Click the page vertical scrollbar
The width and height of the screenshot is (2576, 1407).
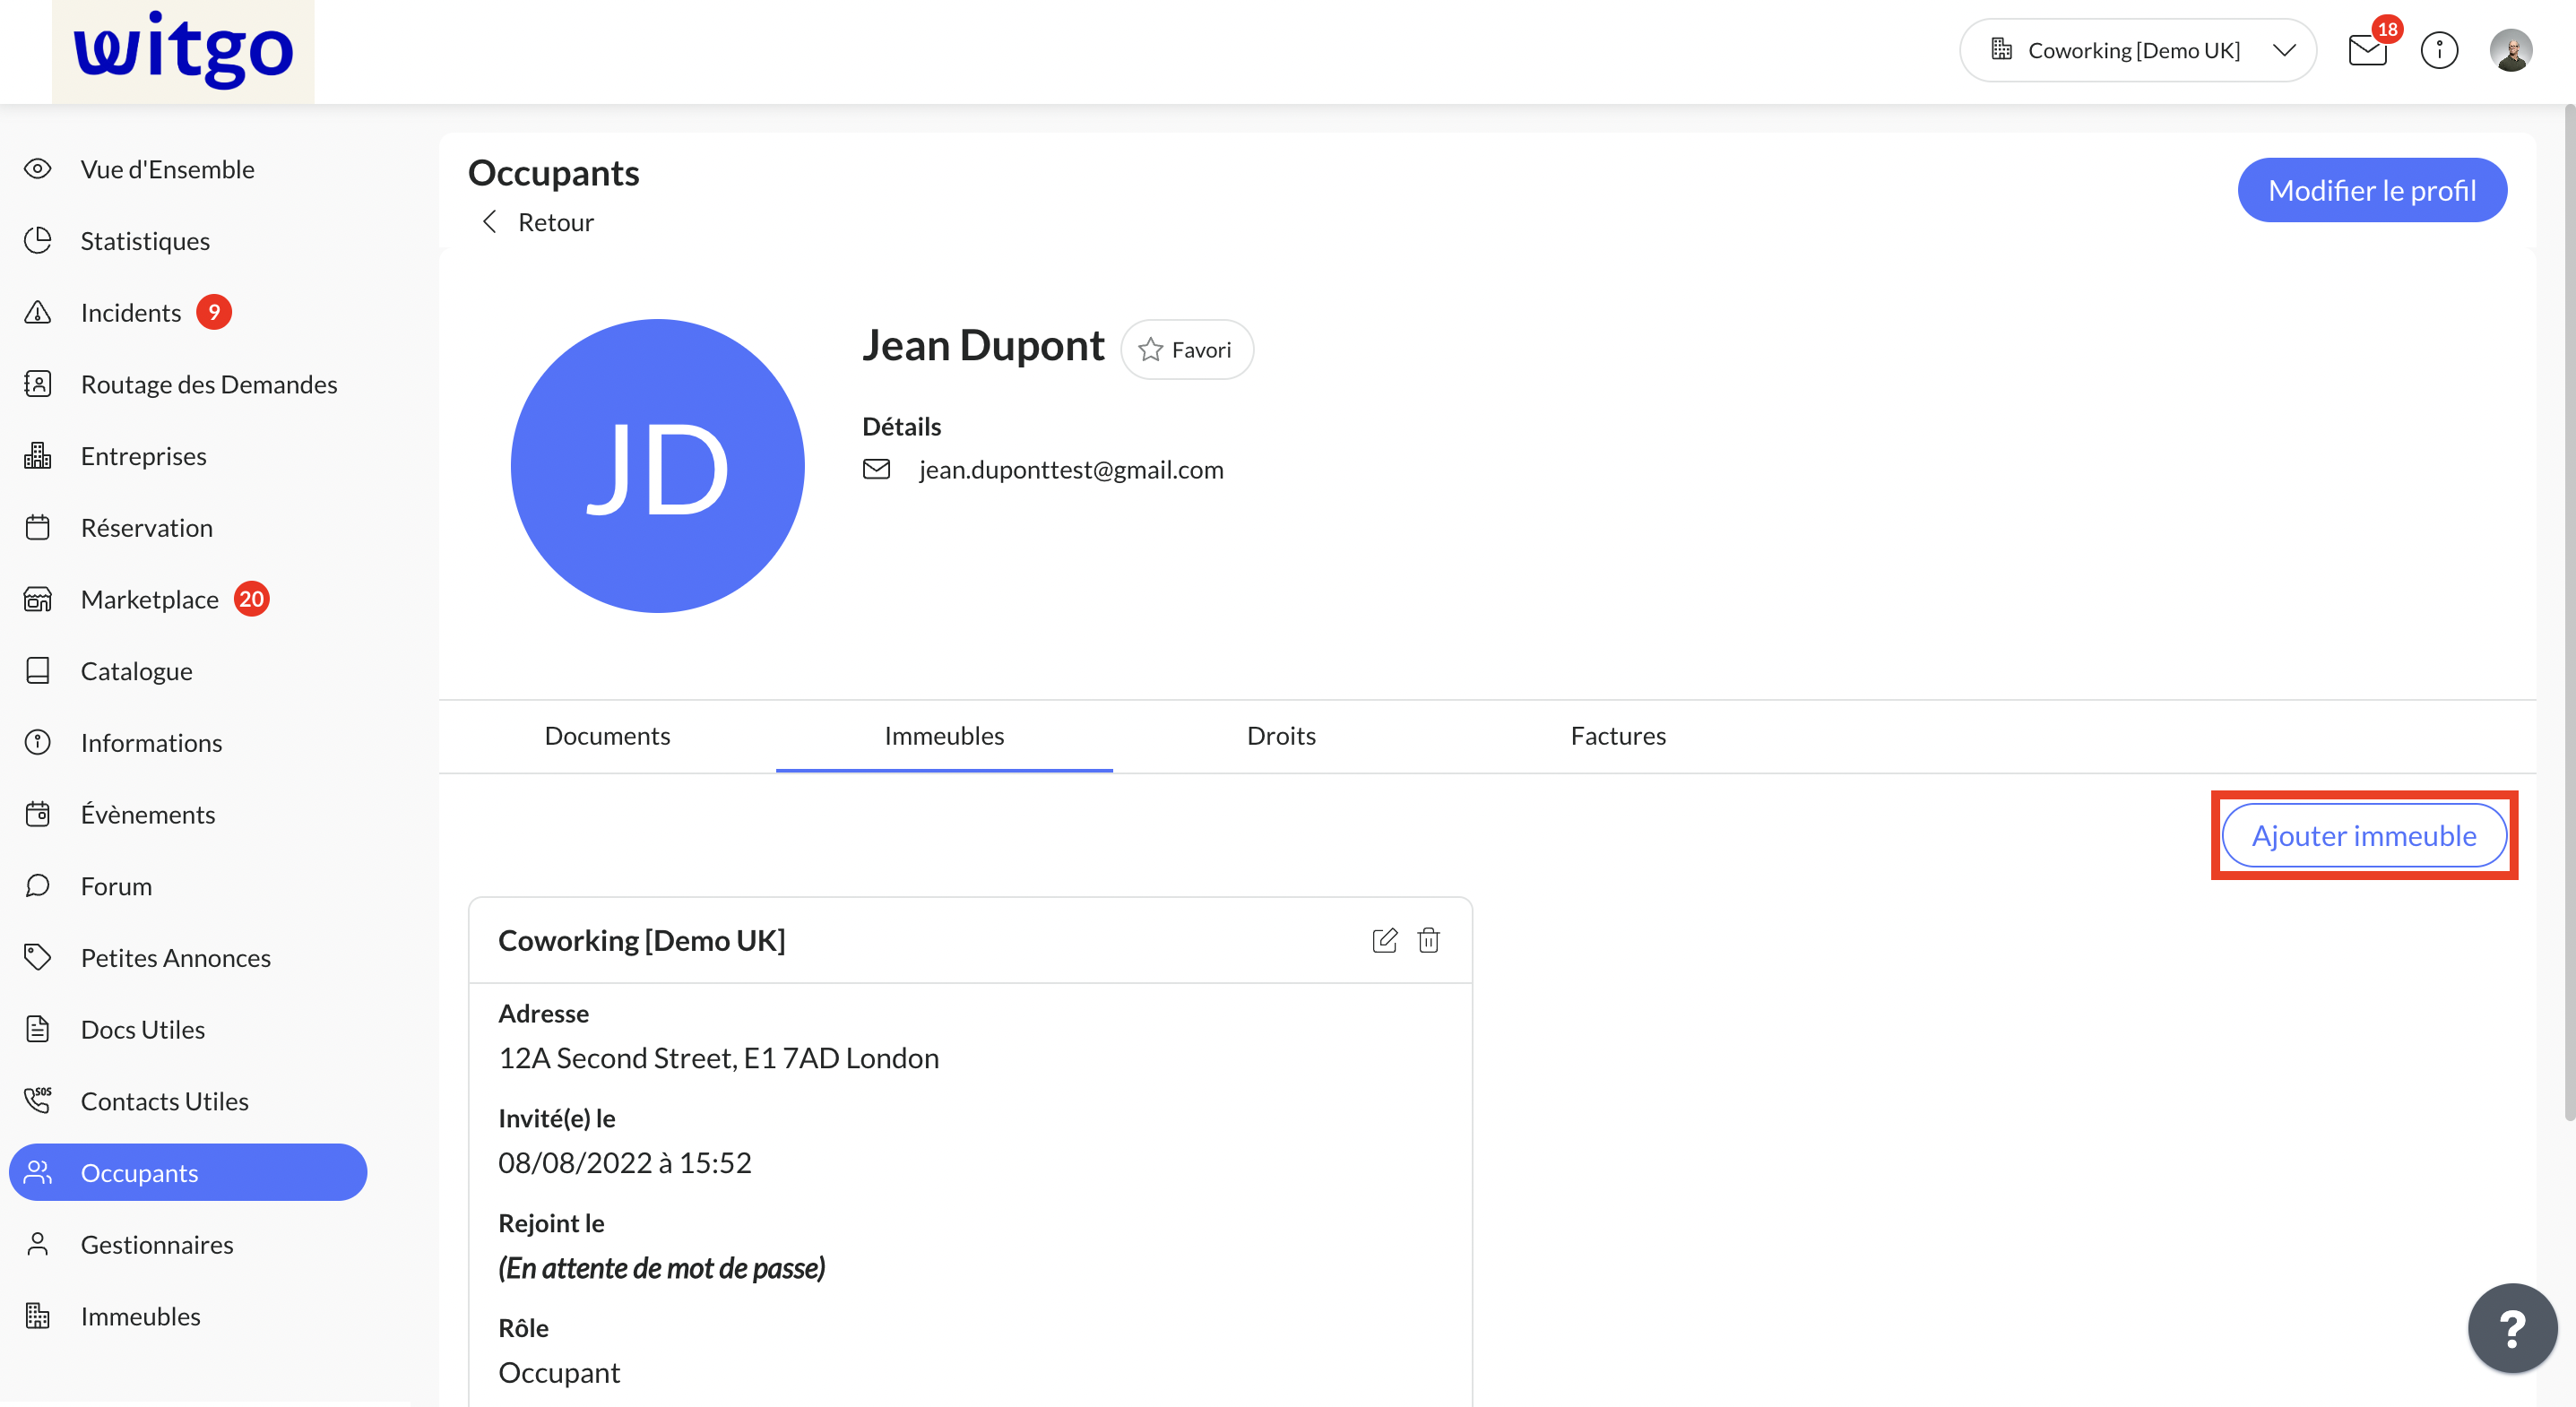pos(2568,612)
